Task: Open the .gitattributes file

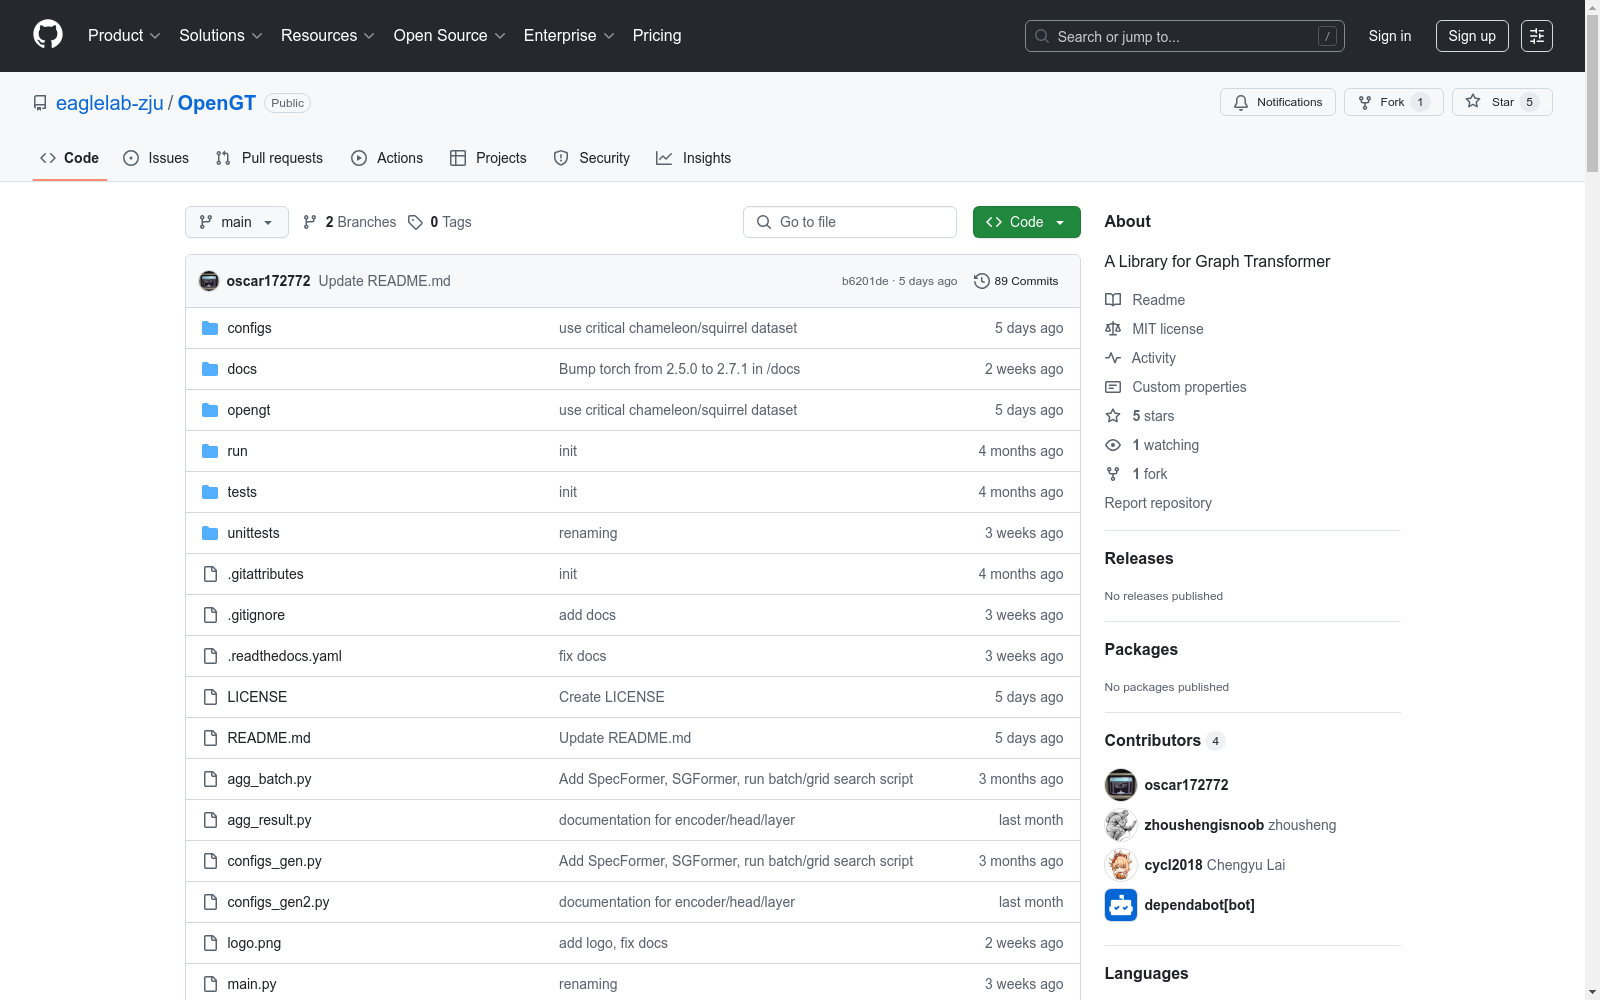Action: 265,574
